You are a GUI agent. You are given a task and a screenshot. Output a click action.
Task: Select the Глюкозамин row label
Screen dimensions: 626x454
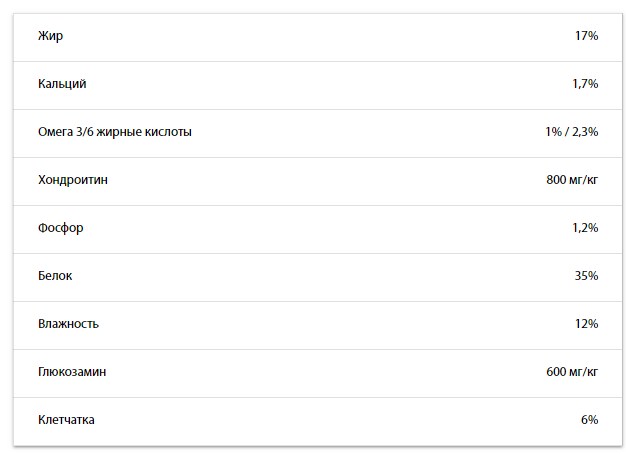pos(71,372)
